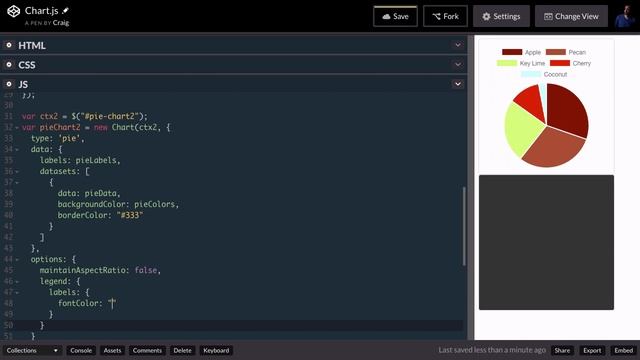Open the JS panel dropdown chevron
Image resolution: width=640 pixels, height=360 pixels.
(x=458, y=84)
